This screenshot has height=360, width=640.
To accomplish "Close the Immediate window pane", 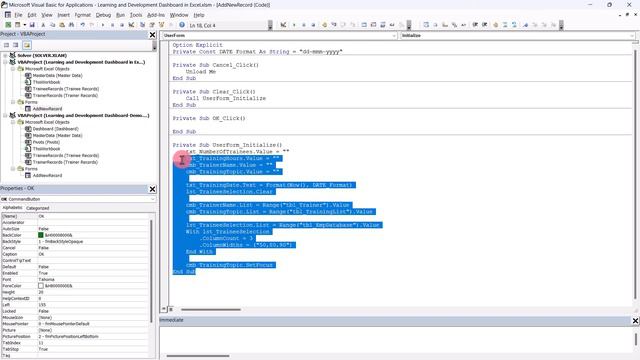I will point(635,321).
